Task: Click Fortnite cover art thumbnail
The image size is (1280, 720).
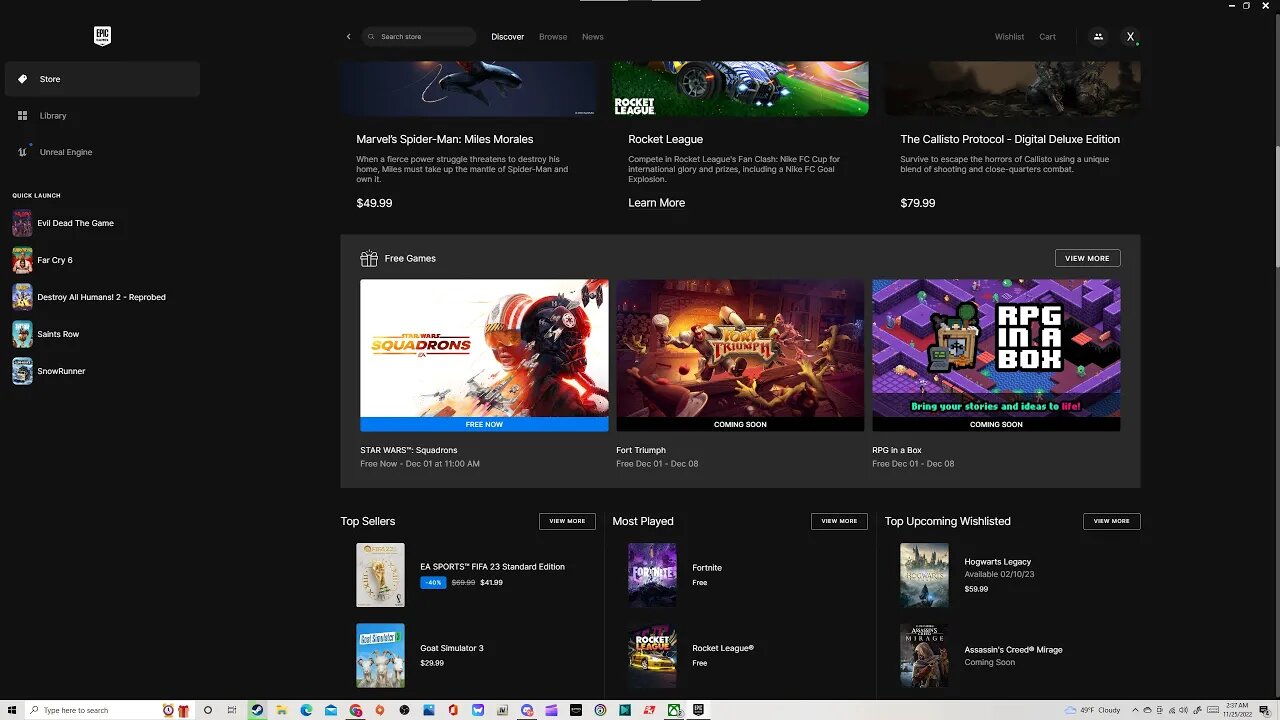Action: coord(652,575)
